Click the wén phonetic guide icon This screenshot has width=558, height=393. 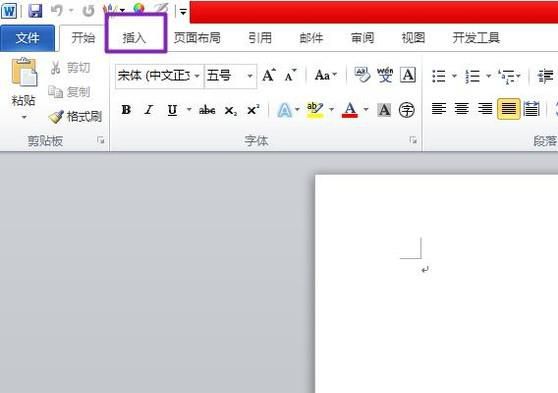[385, 75]
